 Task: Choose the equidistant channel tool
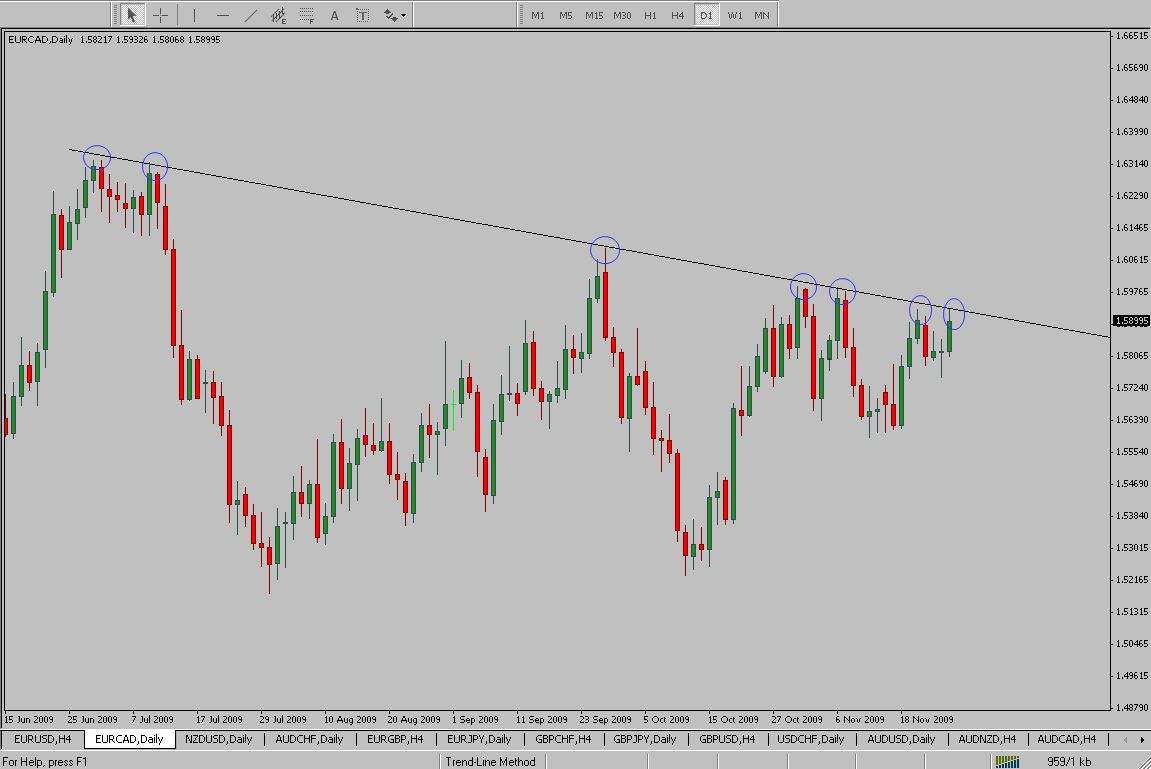coord(278,15)
